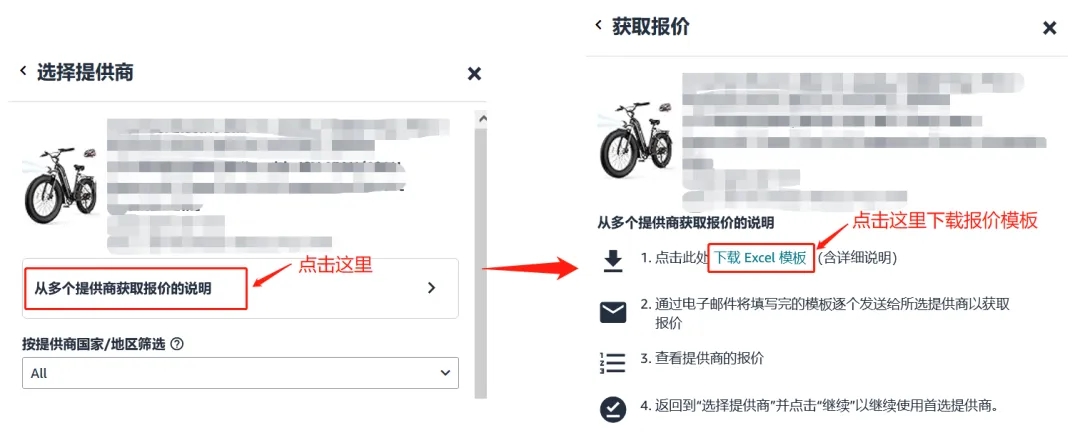This screenshot has width=1080, height=448.
Task: Close the 获取报价 panel
Action: click(x=1049, y=28)
